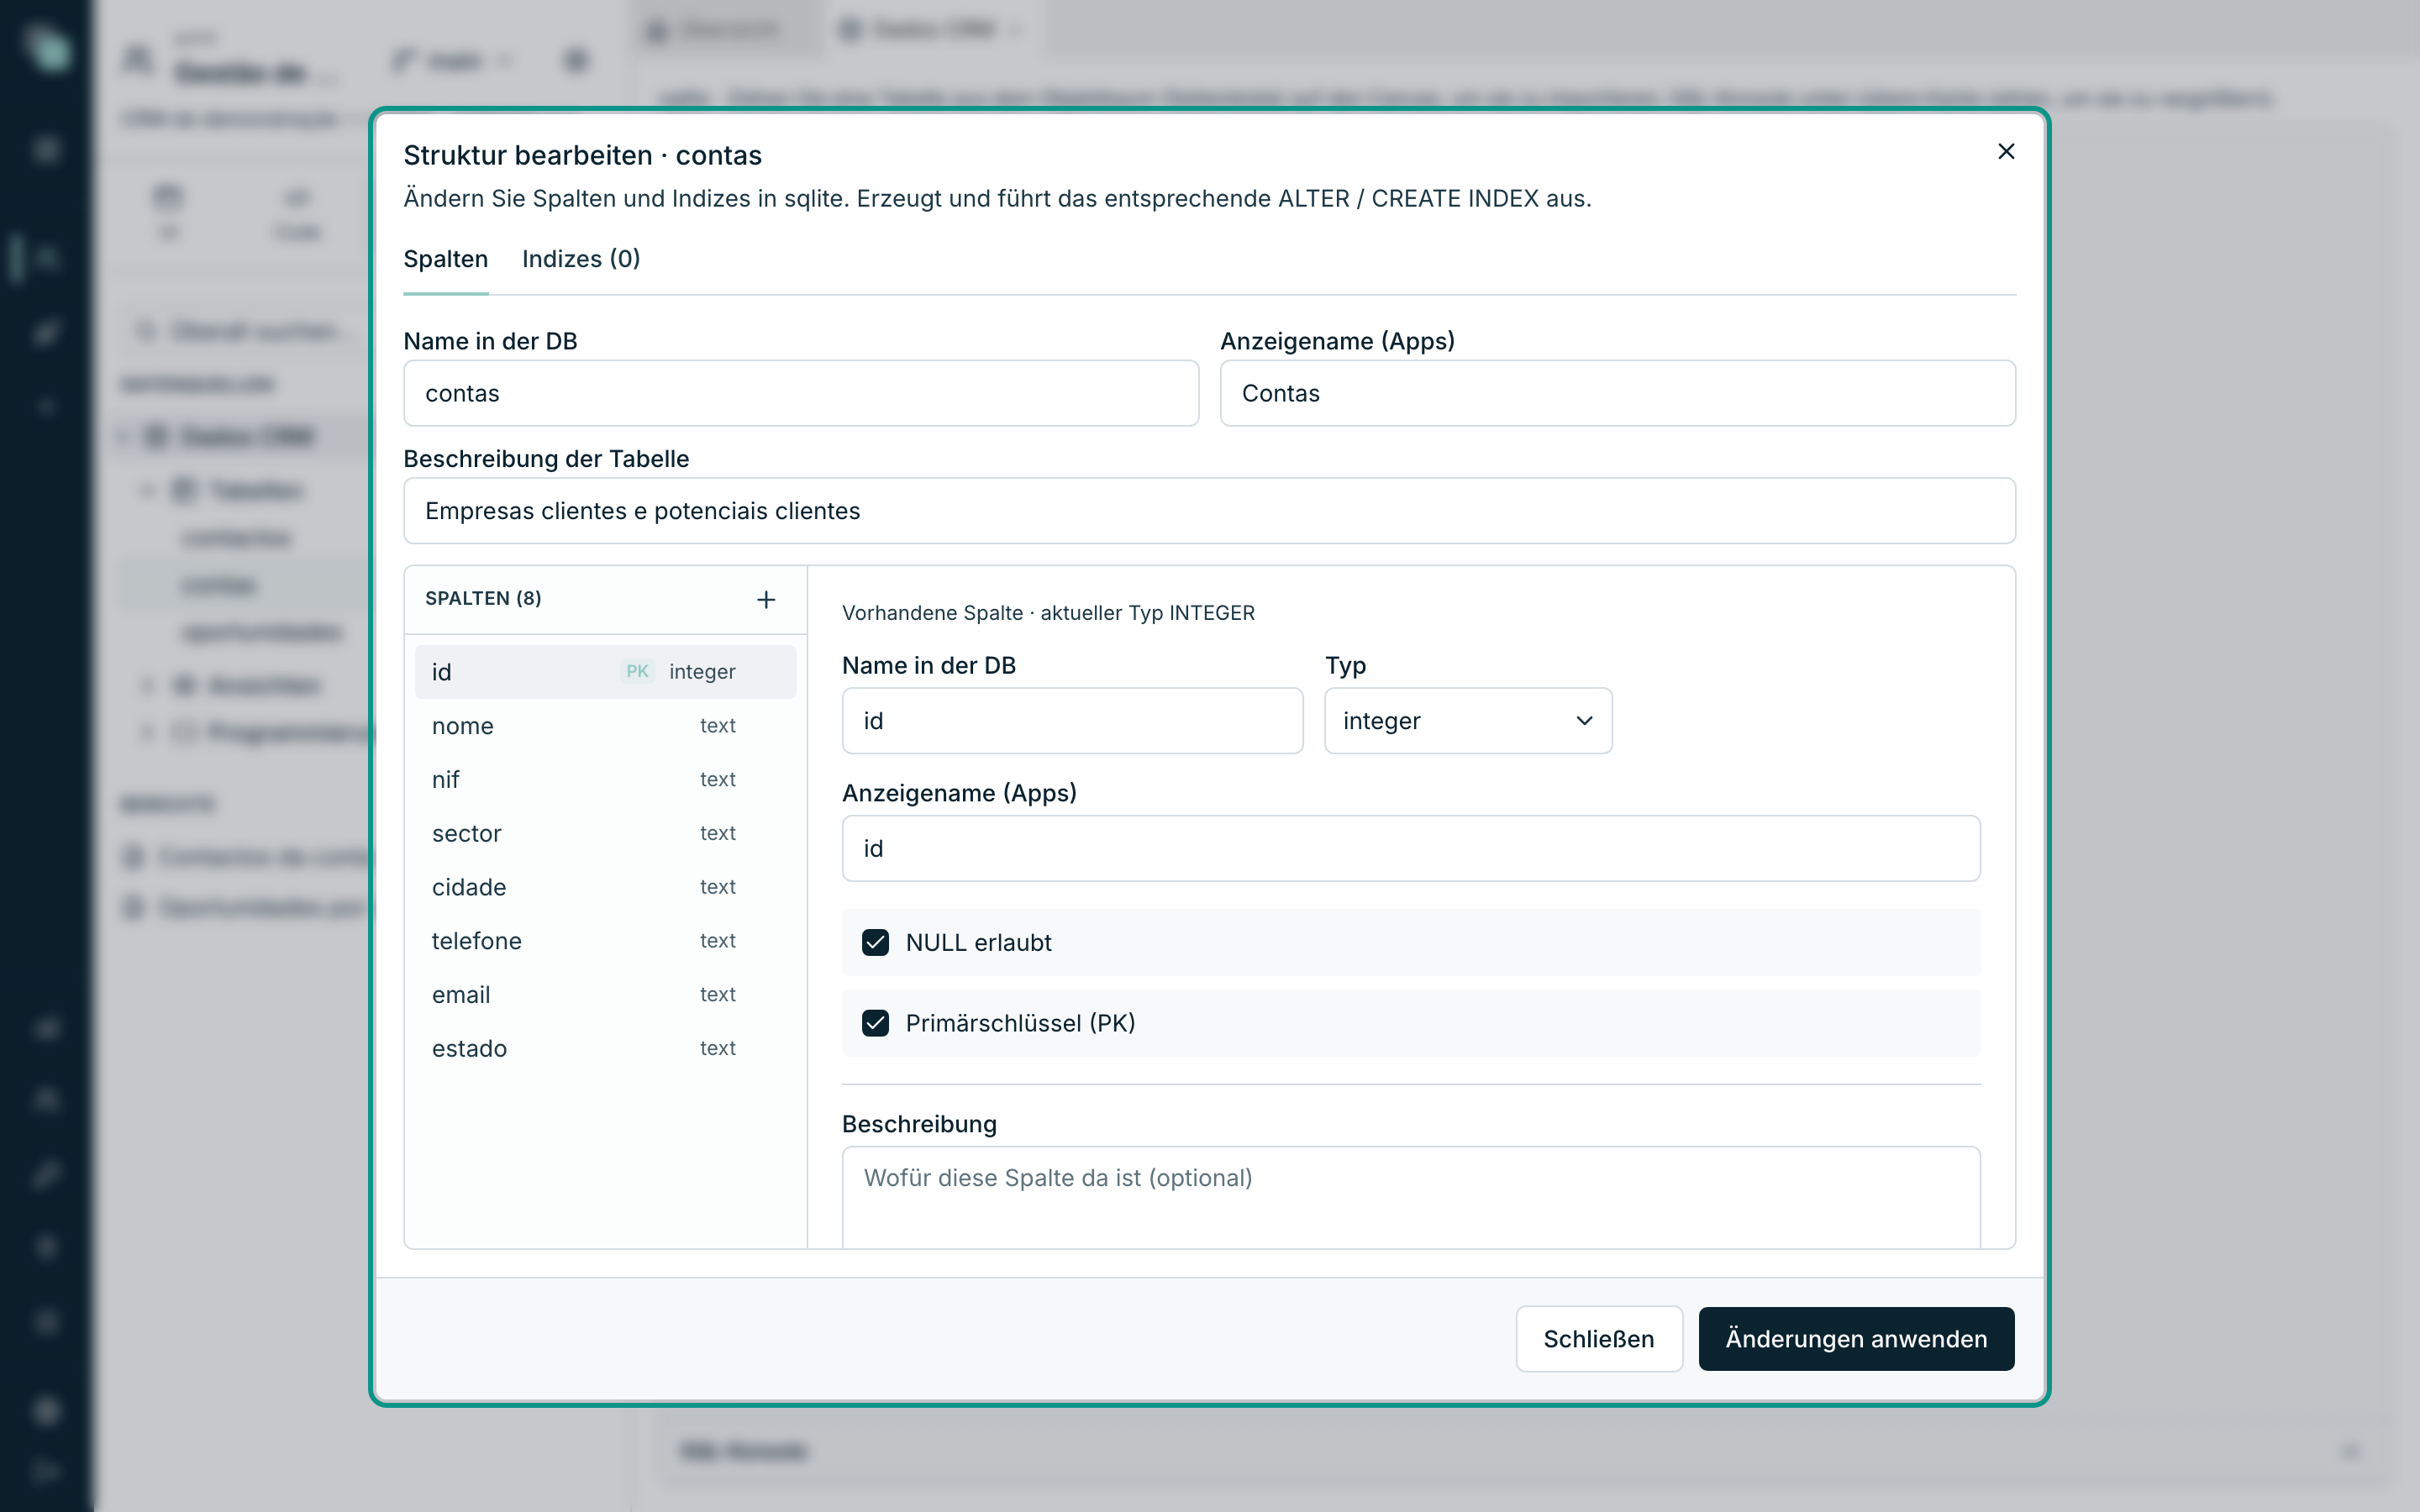This screenshot has width=2420, height=1512.
Task: Select the estado column row
Action: click(x=605, y=1048)
